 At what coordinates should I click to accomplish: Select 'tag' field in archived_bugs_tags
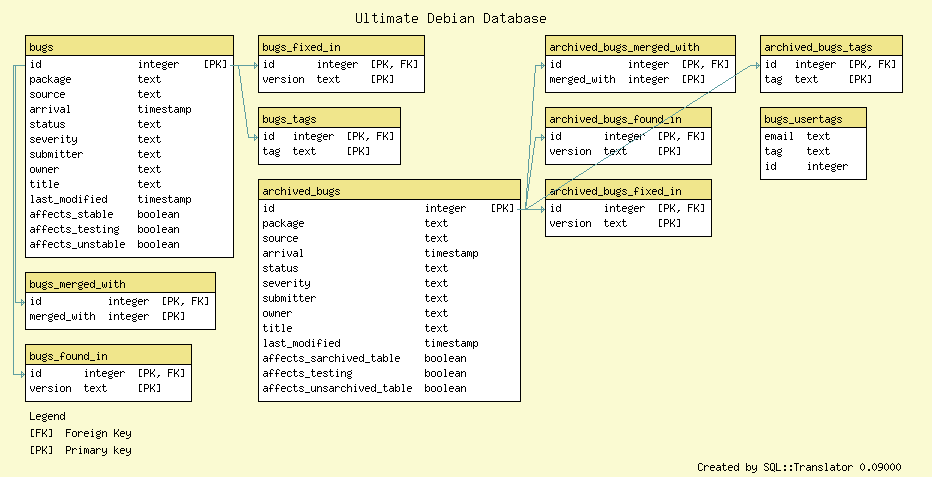pos(773,79)
